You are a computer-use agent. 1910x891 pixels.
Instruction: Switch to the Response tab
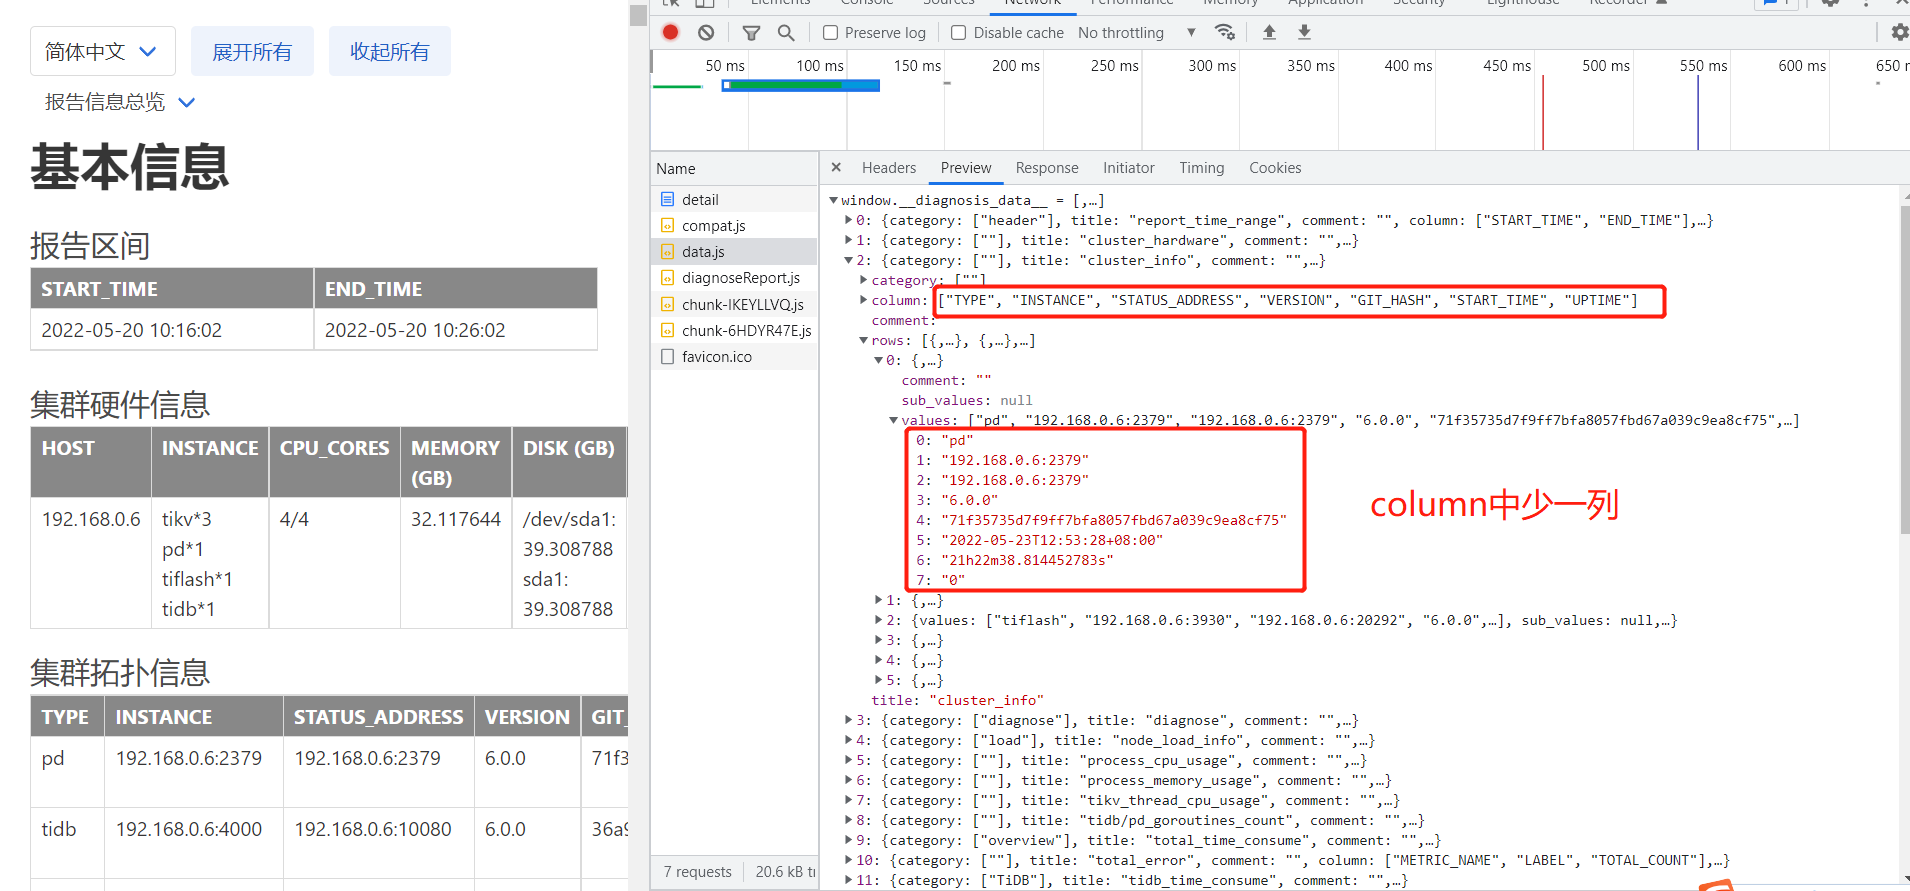coord(1046,168)
